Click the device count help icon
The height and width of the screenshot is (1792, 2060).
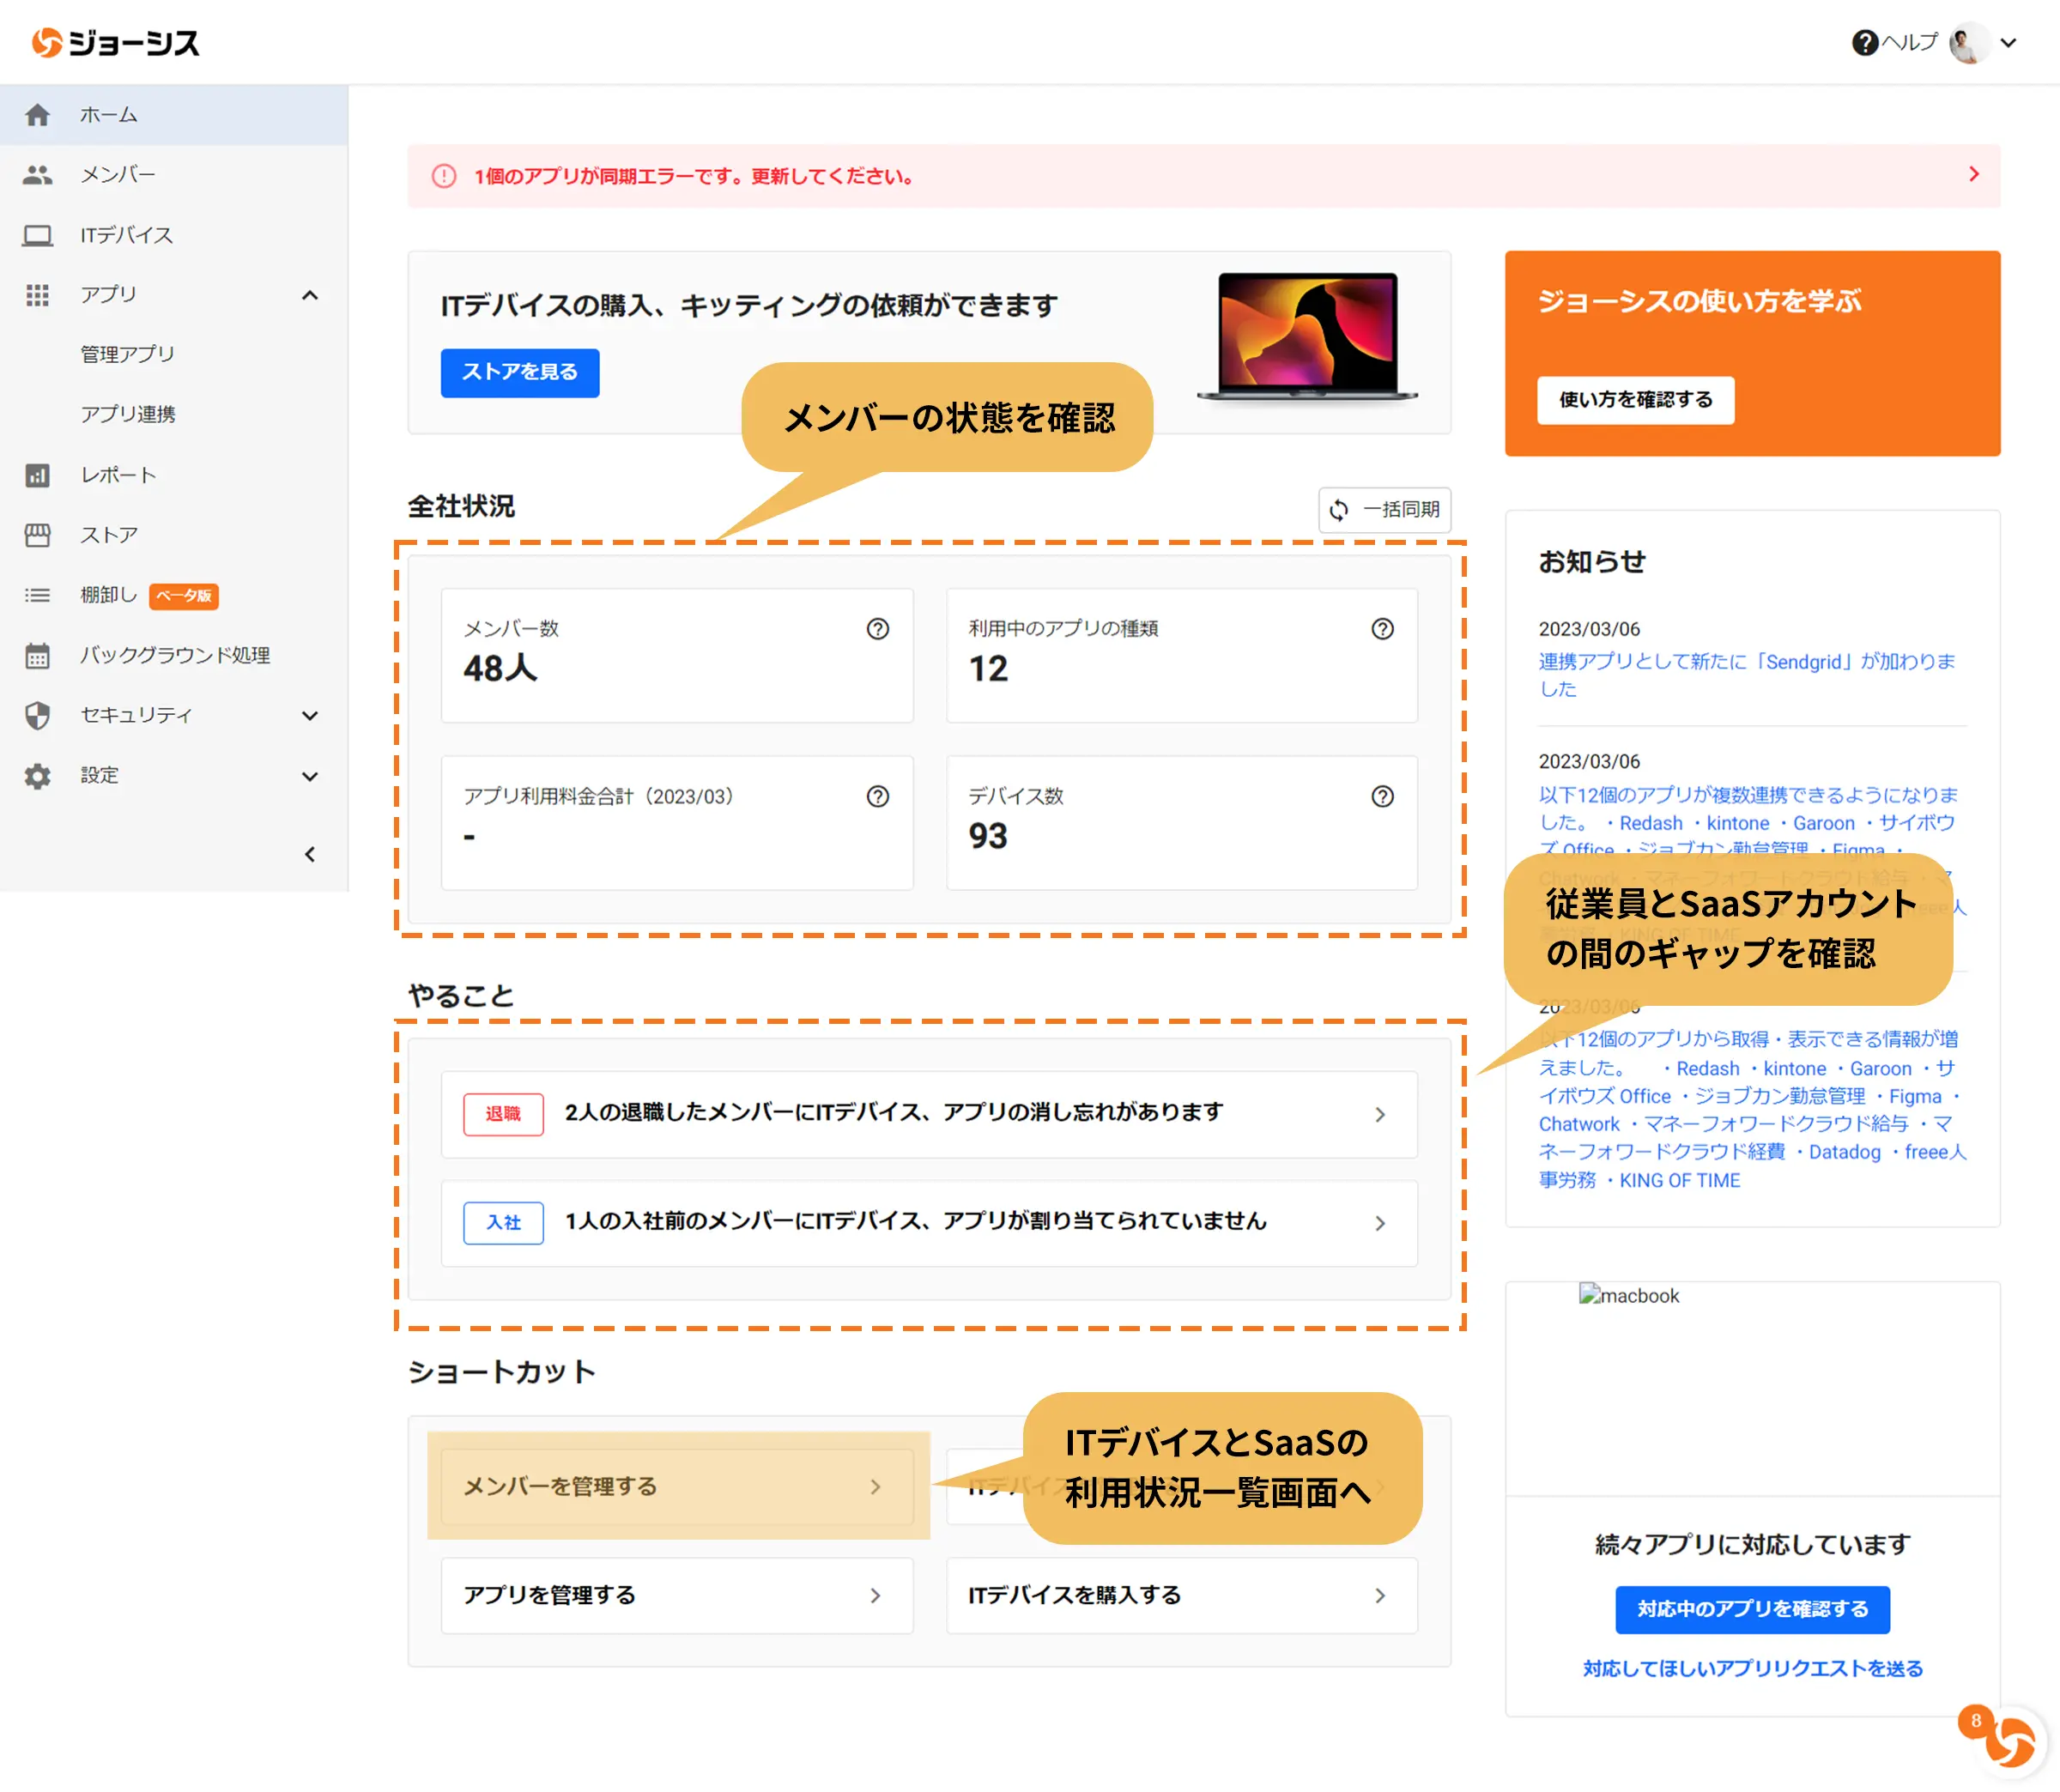(1382, 797)
